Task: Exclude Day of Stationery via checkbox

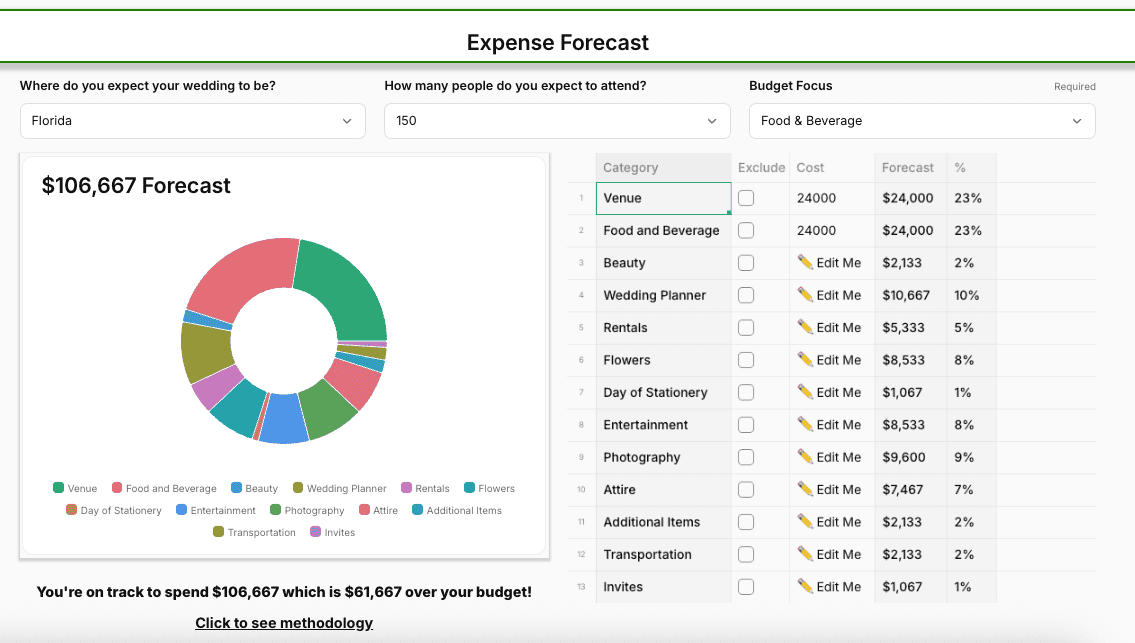Action: [x=746, y=392]
